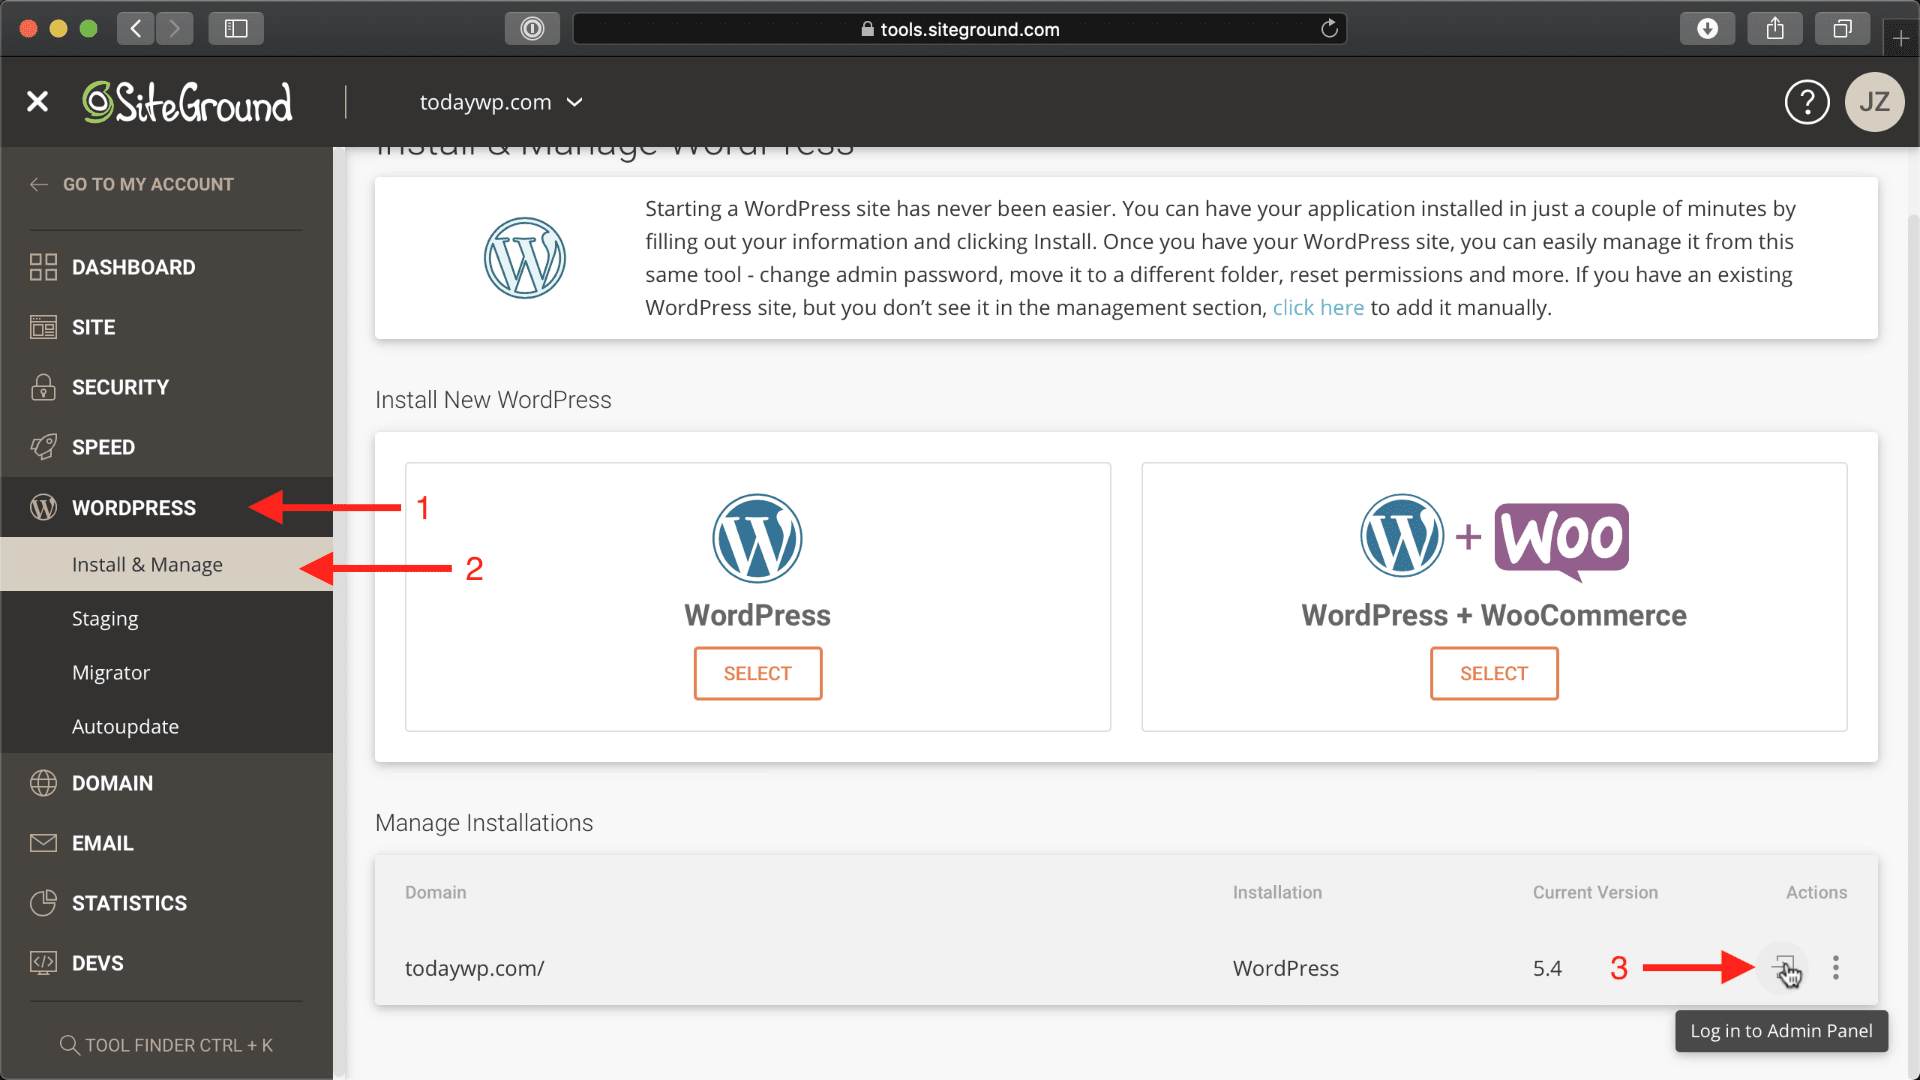Screen dimensions: 1920x1080
Task: Click the WooCommerce logo in install card
Action: pos(1561,540)
